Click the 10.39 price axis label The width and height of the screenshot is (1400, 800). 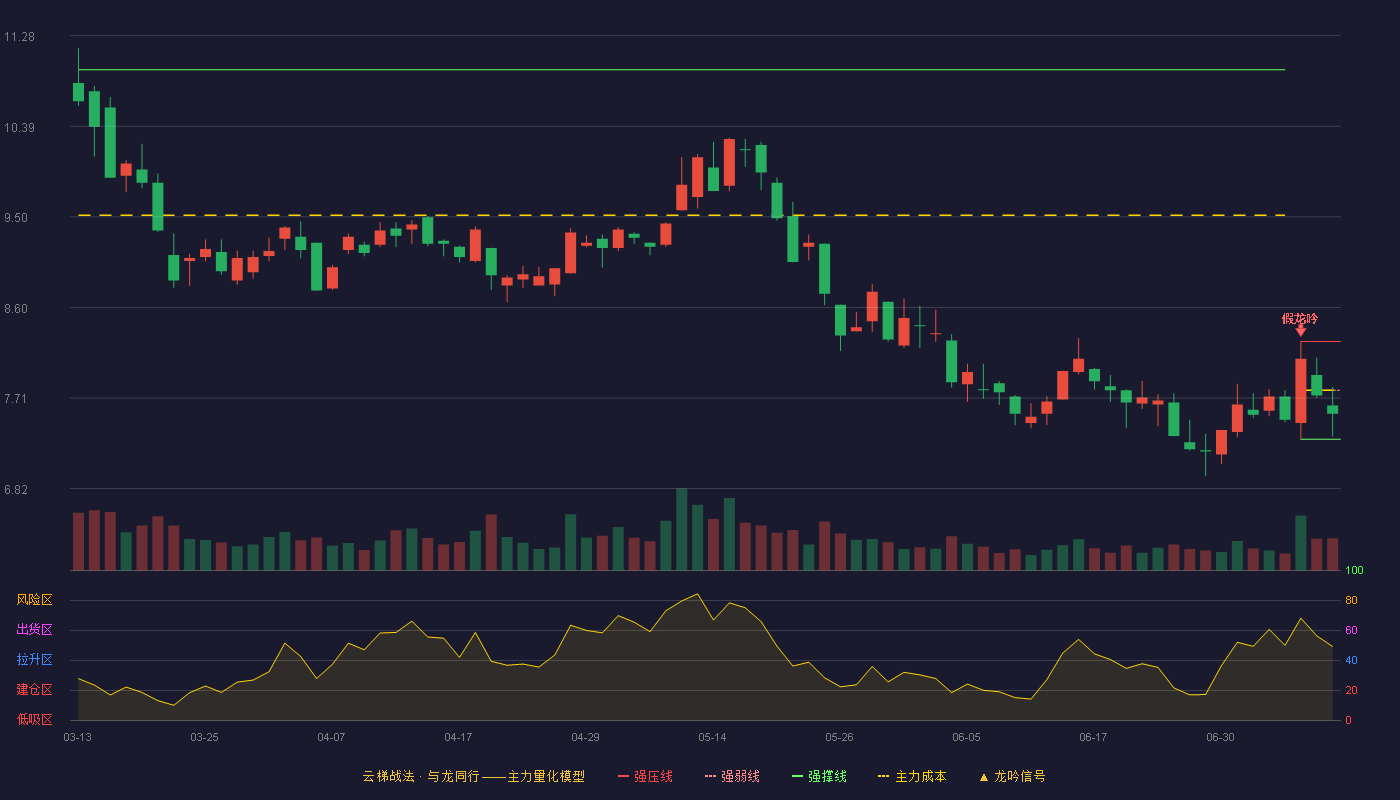pyautogui.click(x=19, y=128)
